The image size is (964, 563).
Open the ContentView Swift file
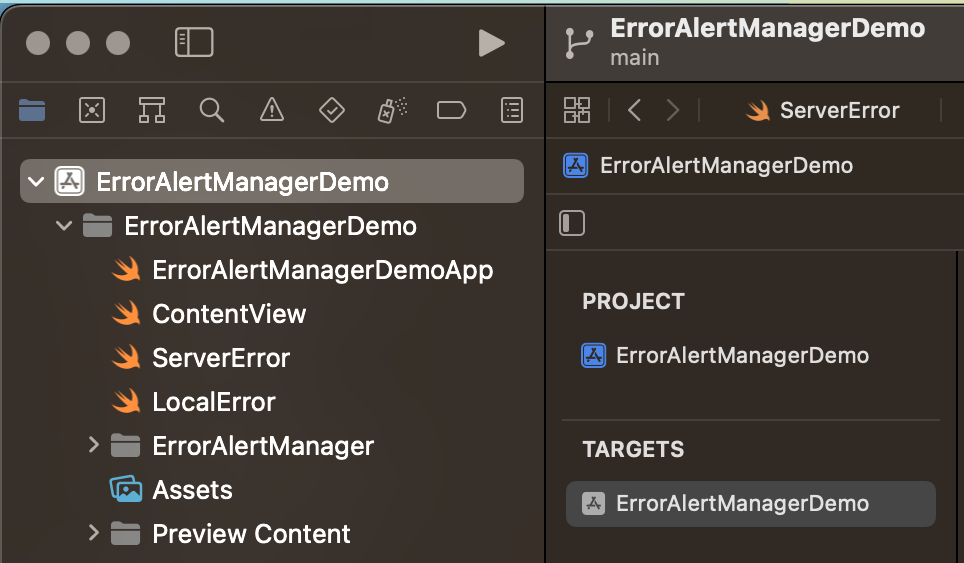point(229,314)
